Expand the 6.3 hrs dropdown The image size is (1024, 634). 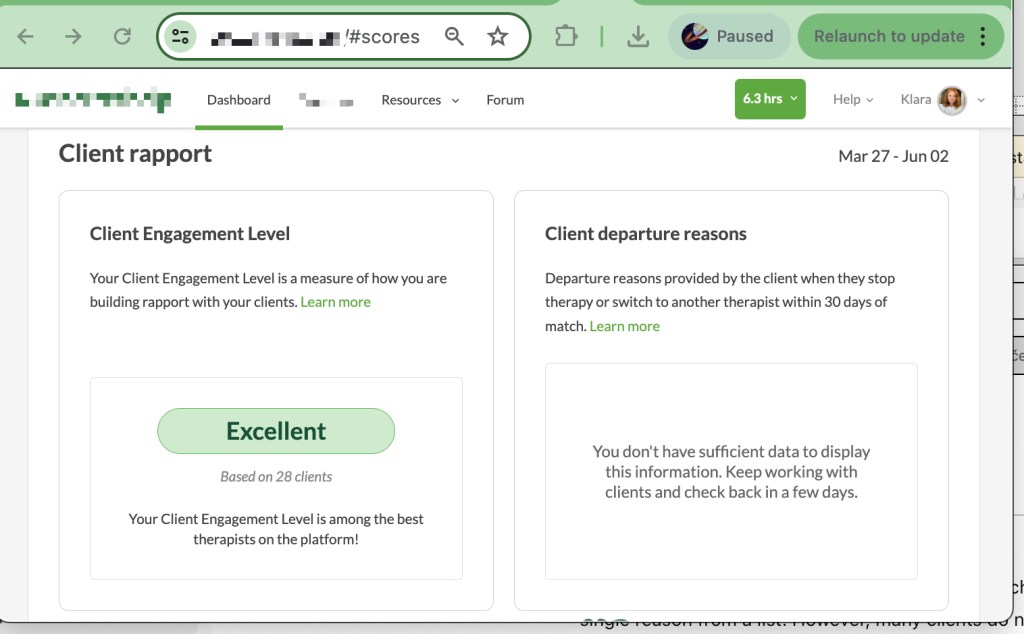pos(770,99)
